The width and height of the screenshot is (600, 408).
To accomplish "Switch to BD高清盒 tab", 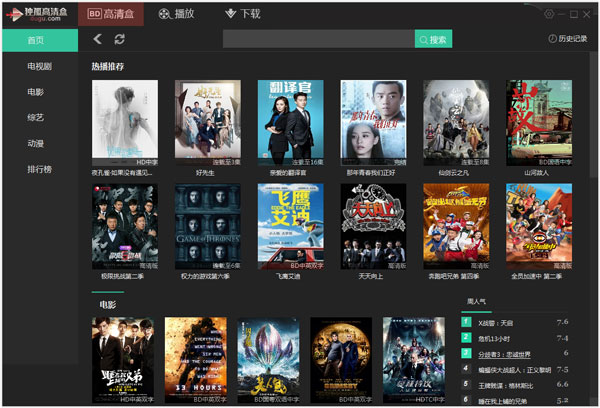I will click(111, 14).
